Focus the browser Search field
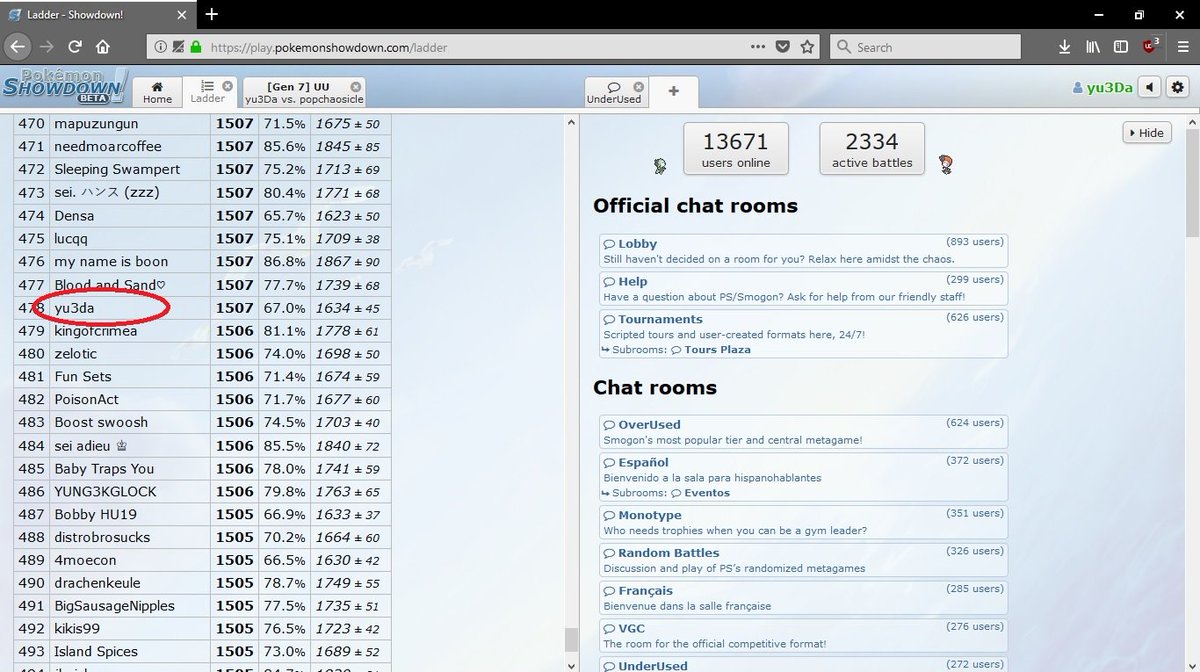 click(x=925, y=47)
